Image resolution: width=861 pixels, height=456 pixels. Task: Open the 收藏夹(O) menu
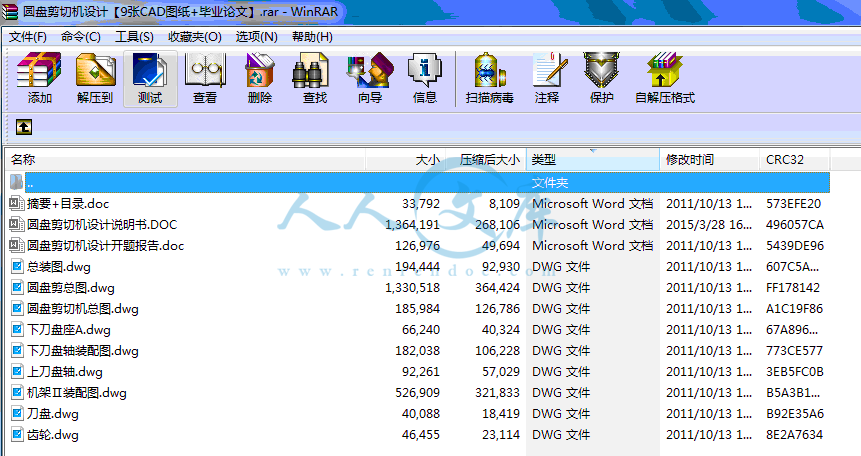[x=194, y=37]
